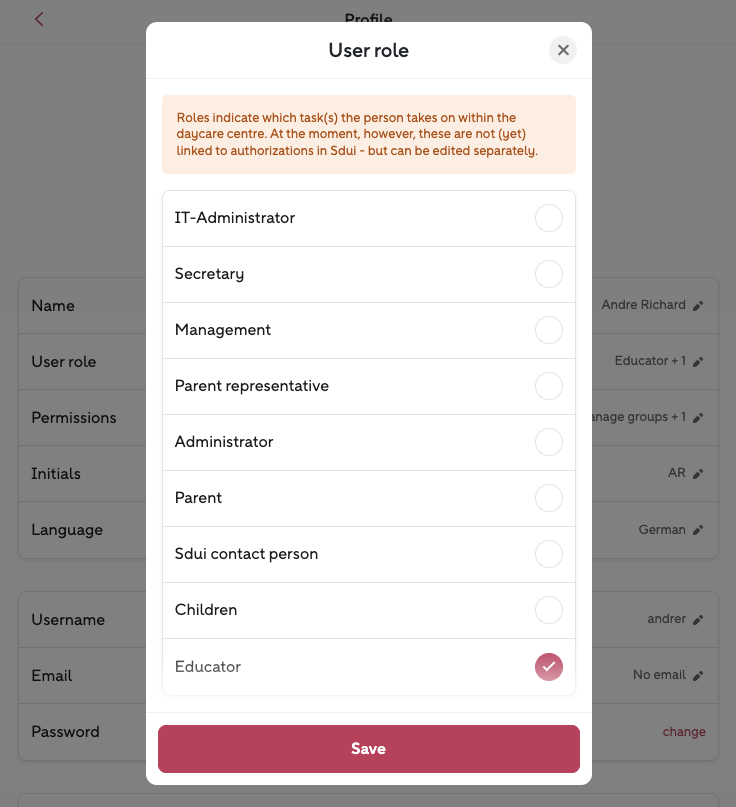
Task: Pick the Parent role option
Action: [x=368, y=498]
